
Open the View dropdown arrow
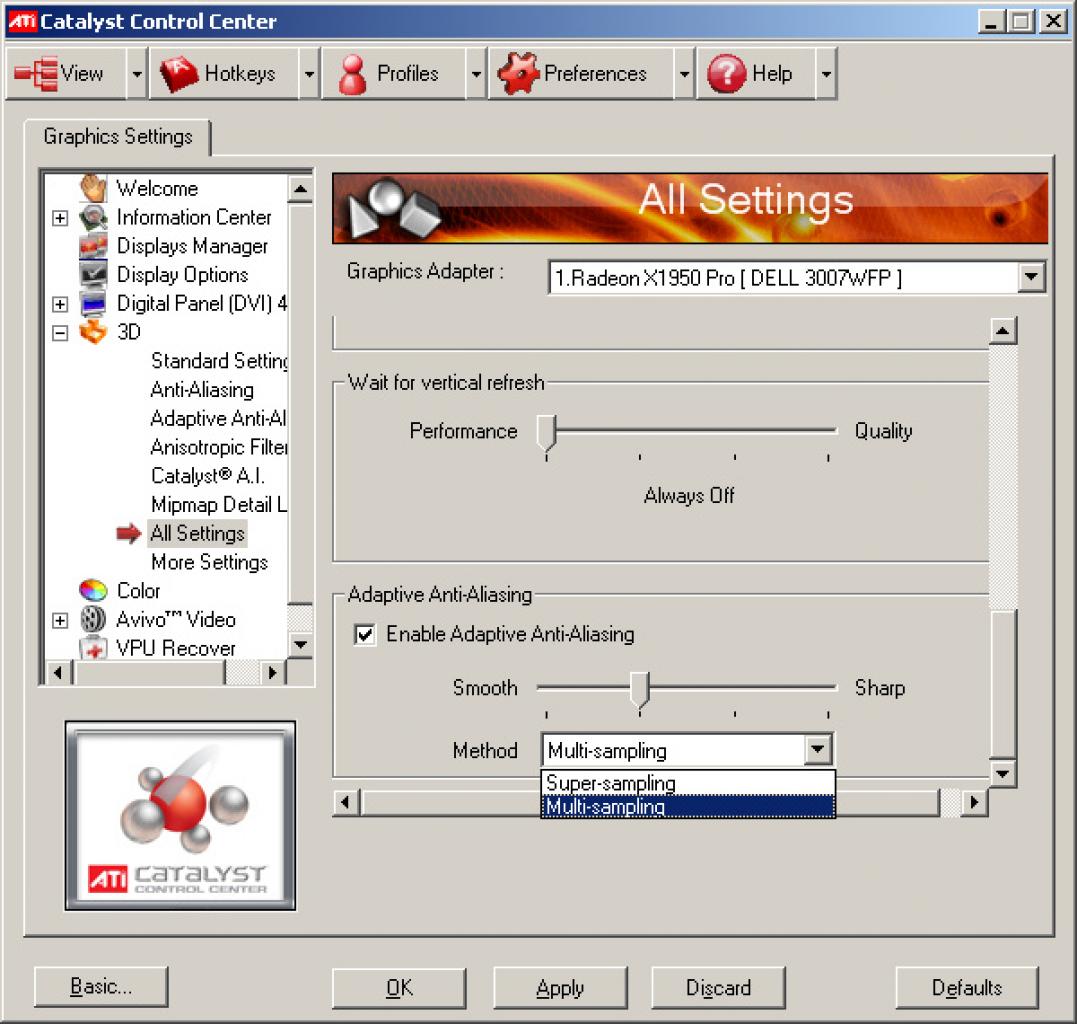tap(137, 73)
